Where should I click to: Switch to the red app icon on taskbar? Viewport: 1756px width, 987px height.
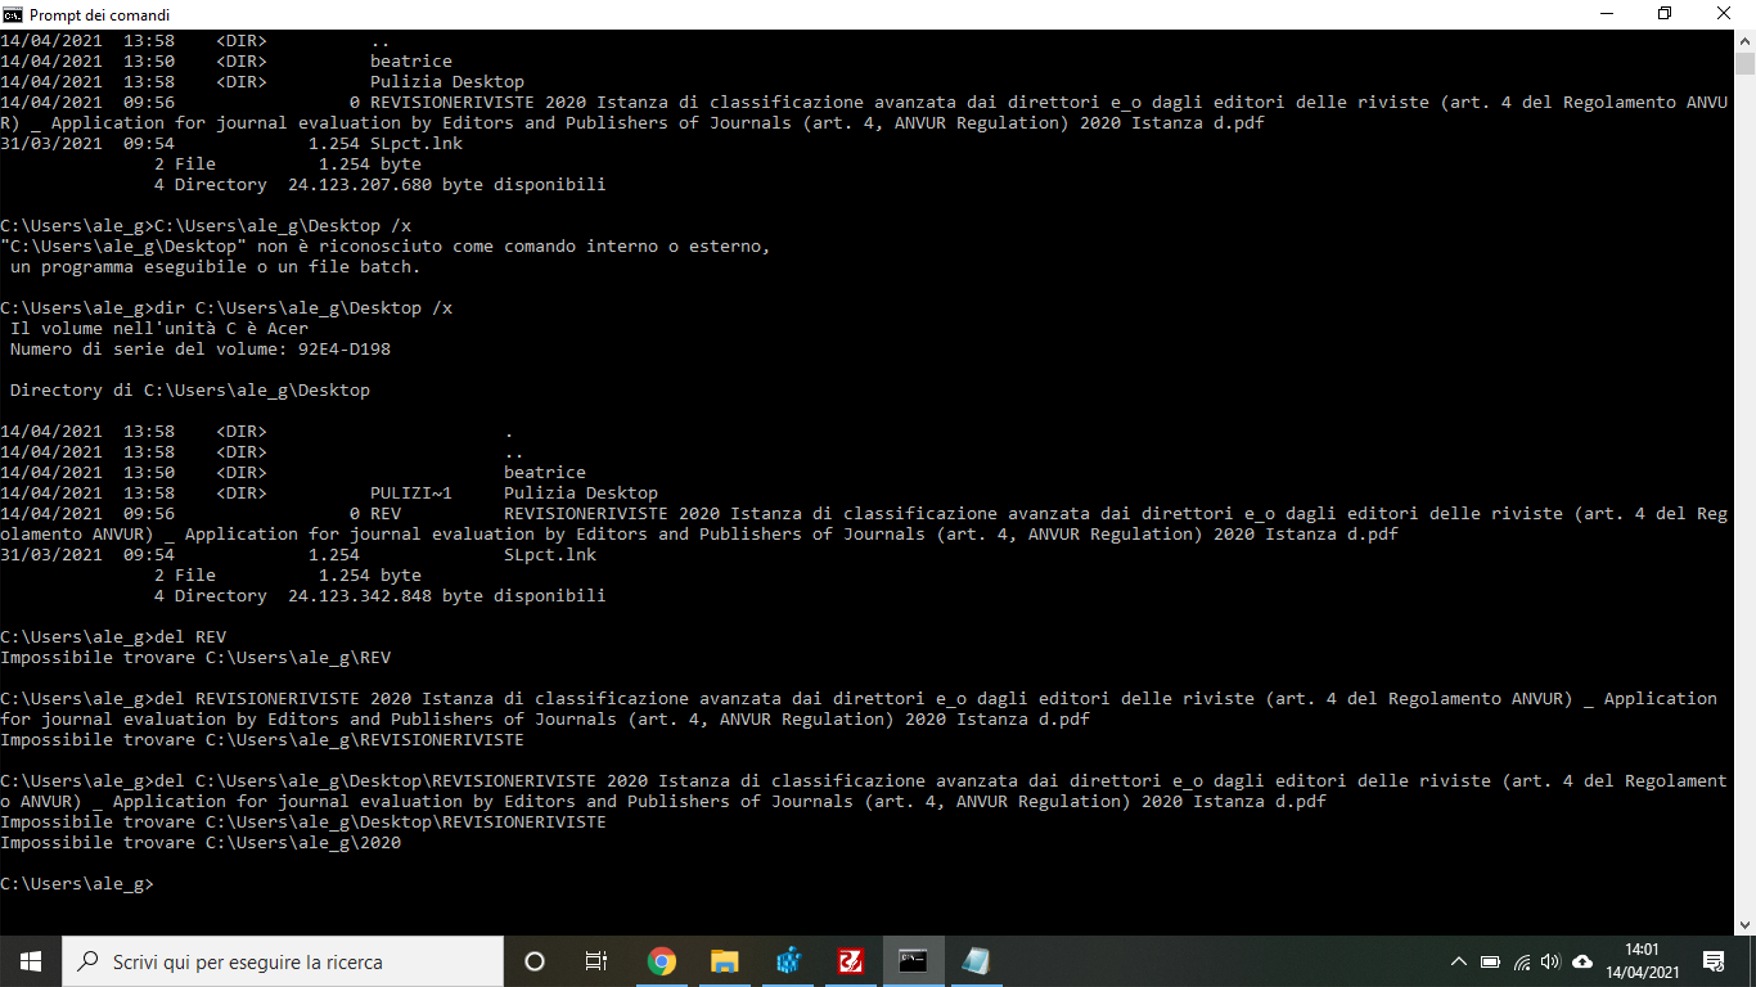[x=850, y=961]
